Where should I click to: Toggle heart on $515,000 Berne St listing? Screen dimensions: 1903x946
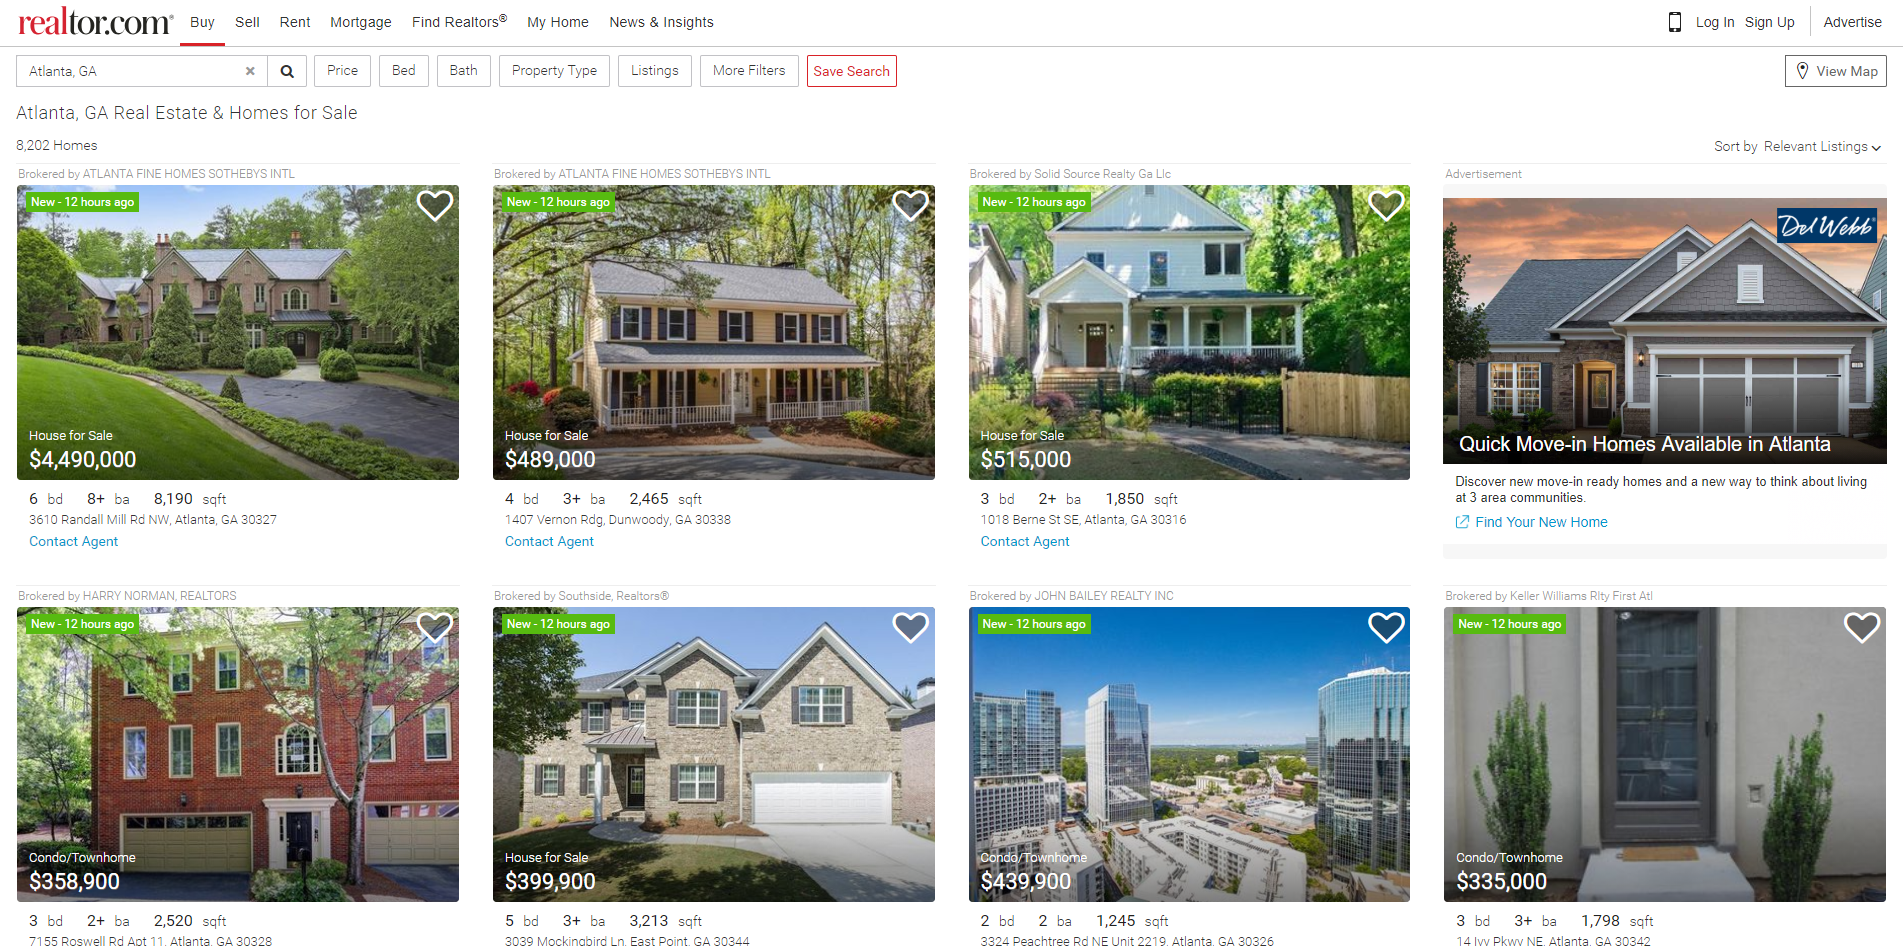click(x=1386, y=206)
